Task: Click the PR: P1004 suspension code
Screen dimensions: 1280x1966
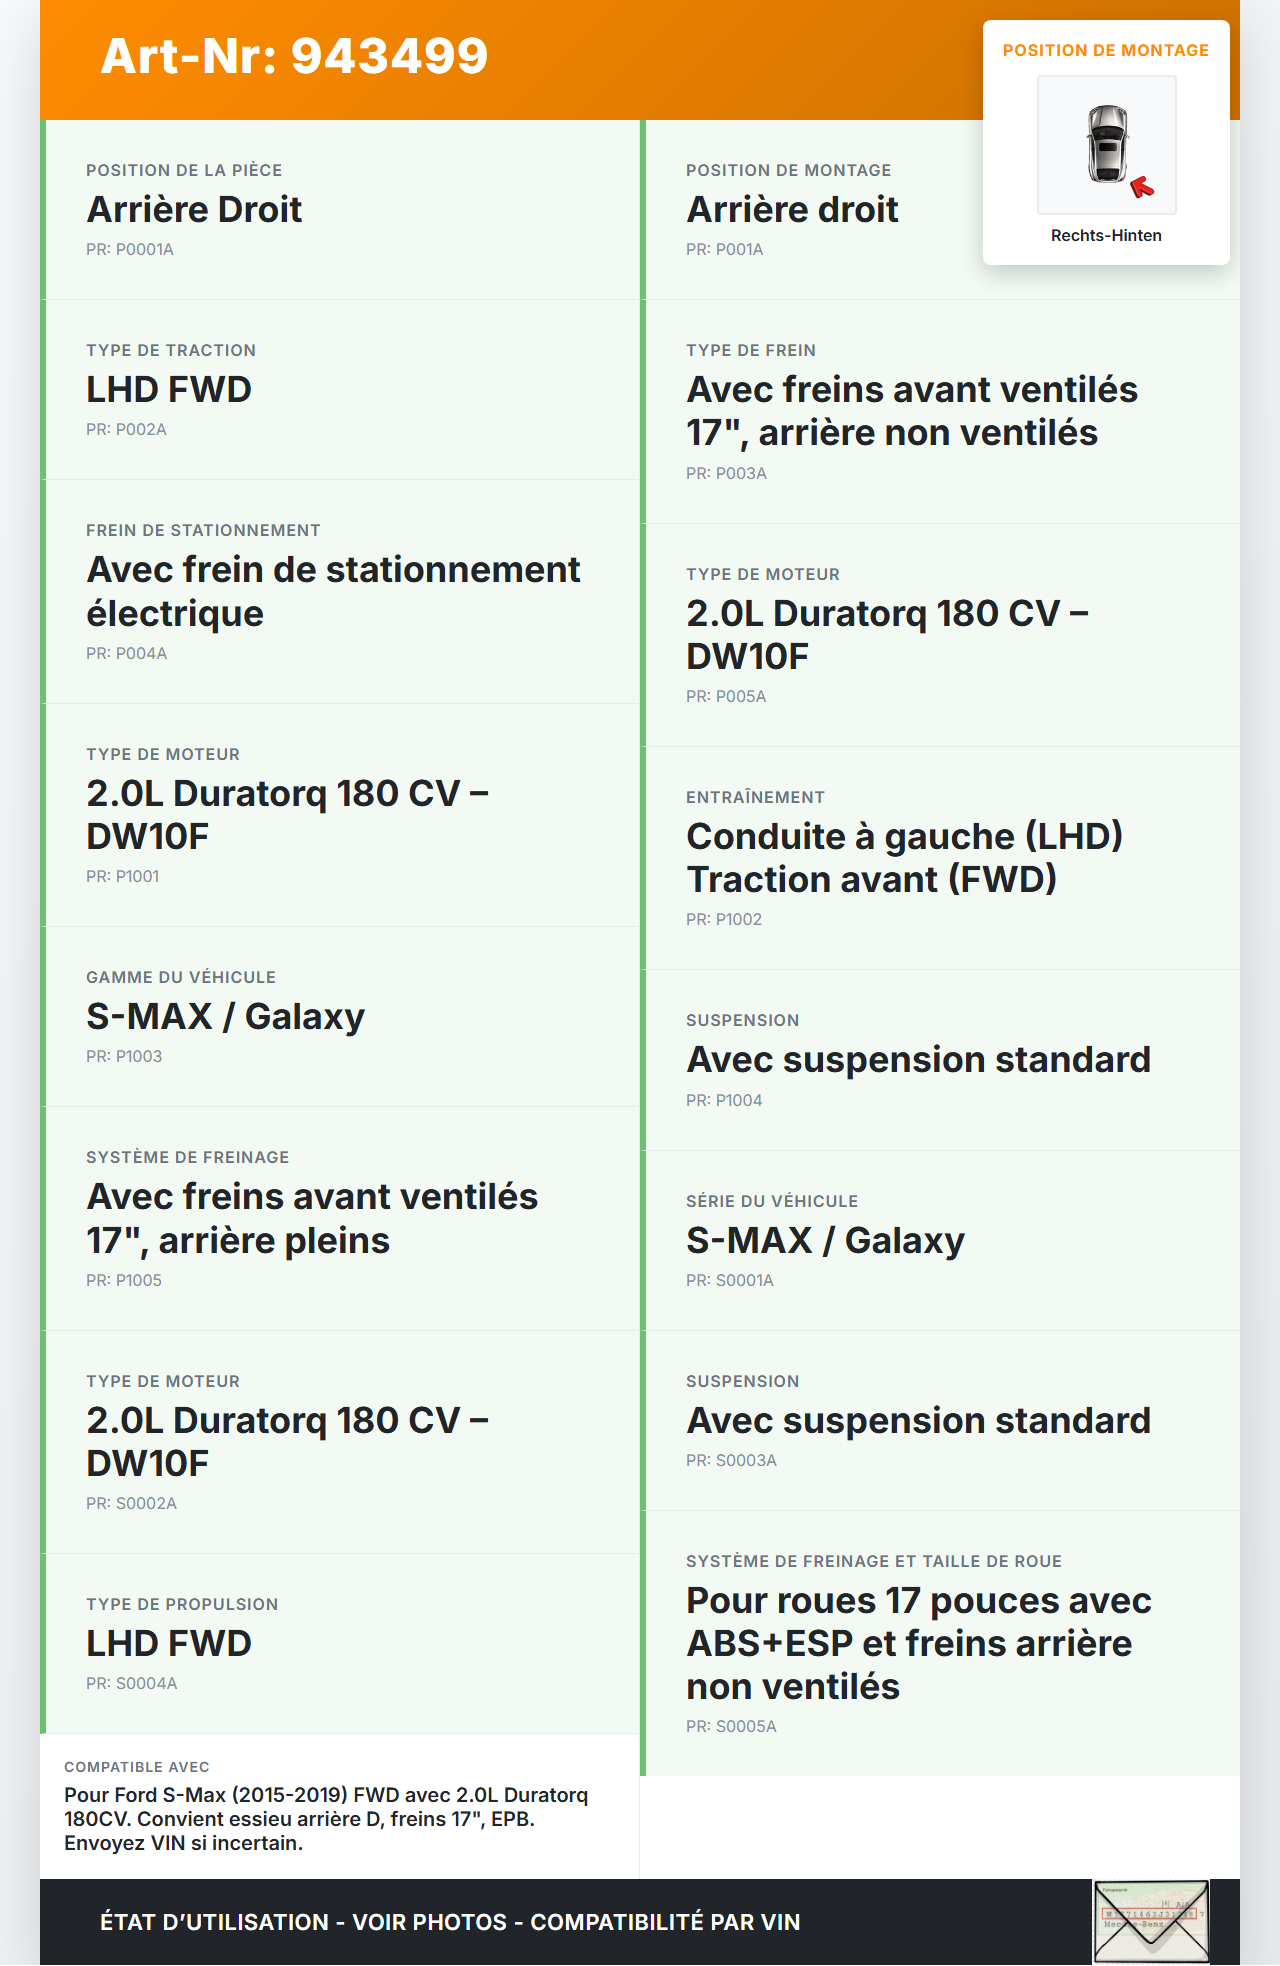Action: click(724, 1100)
